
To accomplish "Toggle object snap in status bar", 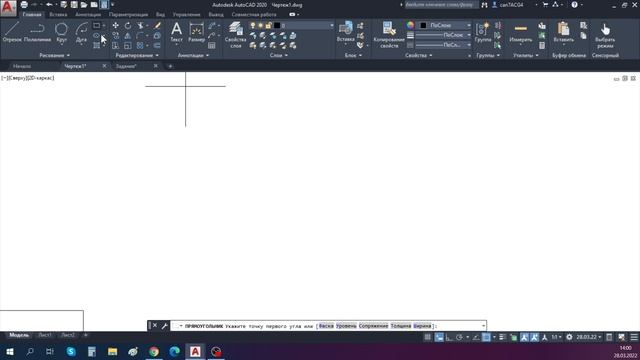I will [x=486, y=337].
